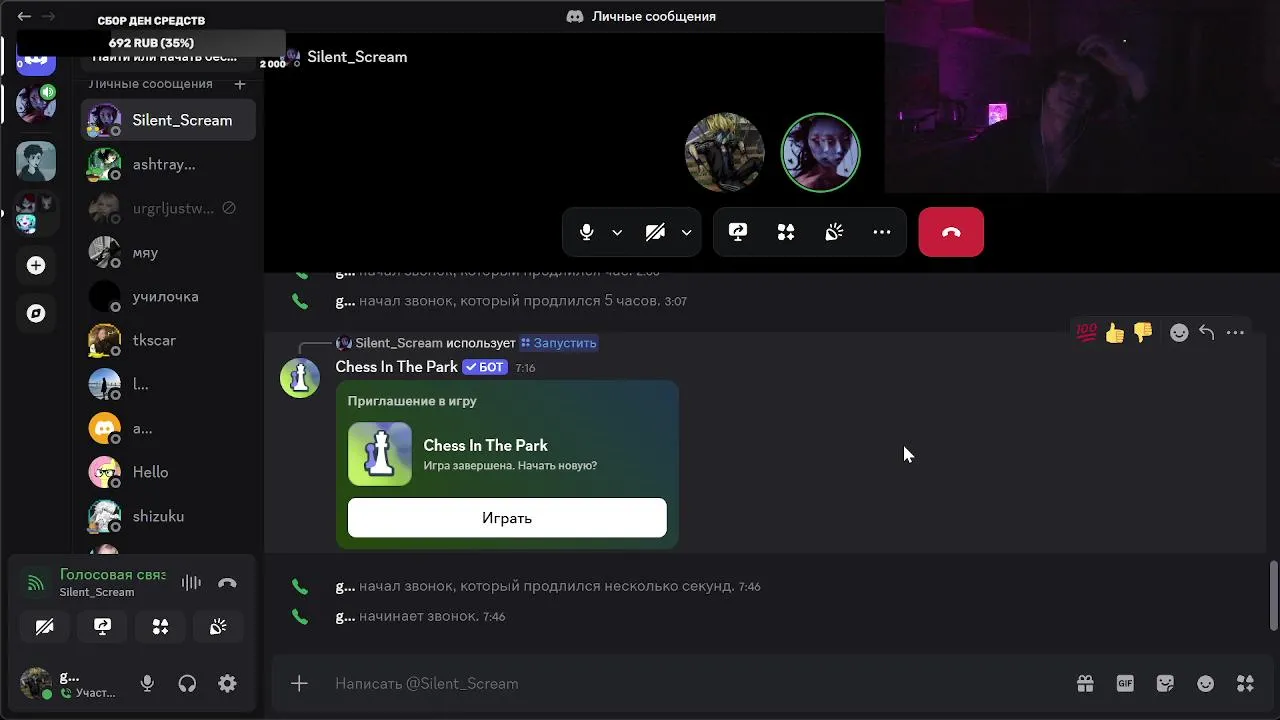The image size is (1280, 720).
Task: Click top avatar in call view
Action: coord(725,152)
